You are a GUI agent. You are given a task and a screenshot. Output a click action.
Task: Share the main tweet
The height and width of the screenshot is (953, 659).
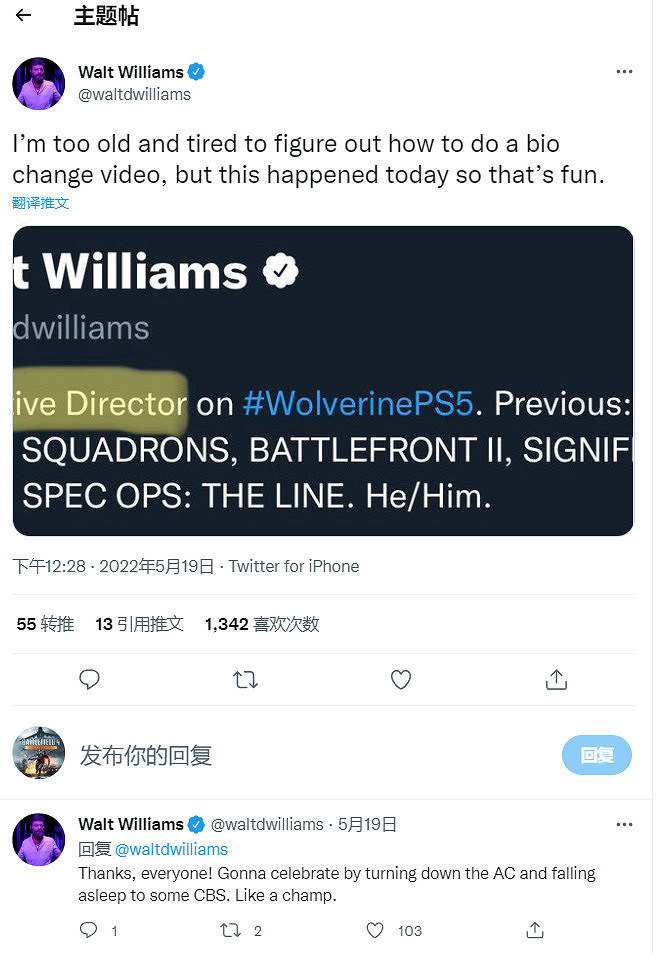556,680
